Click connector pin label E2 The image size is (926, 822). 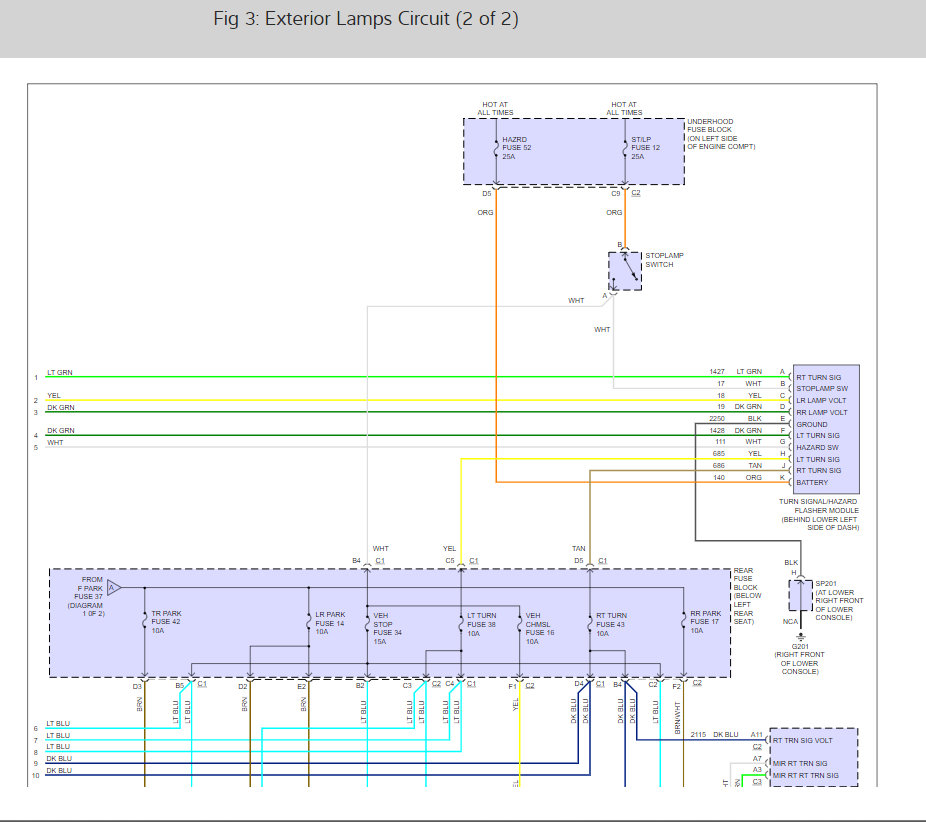(x=302, y=686)
